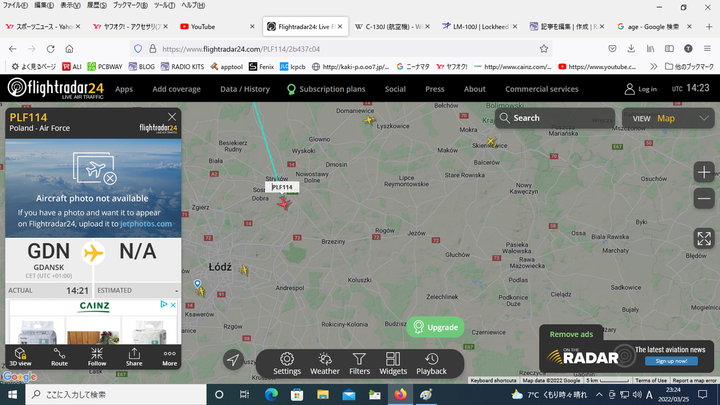Image resolution: width=720 pixels, height=405 pixels.
Task: Show the Route for flight PLF114
Action: pos(59,356)
